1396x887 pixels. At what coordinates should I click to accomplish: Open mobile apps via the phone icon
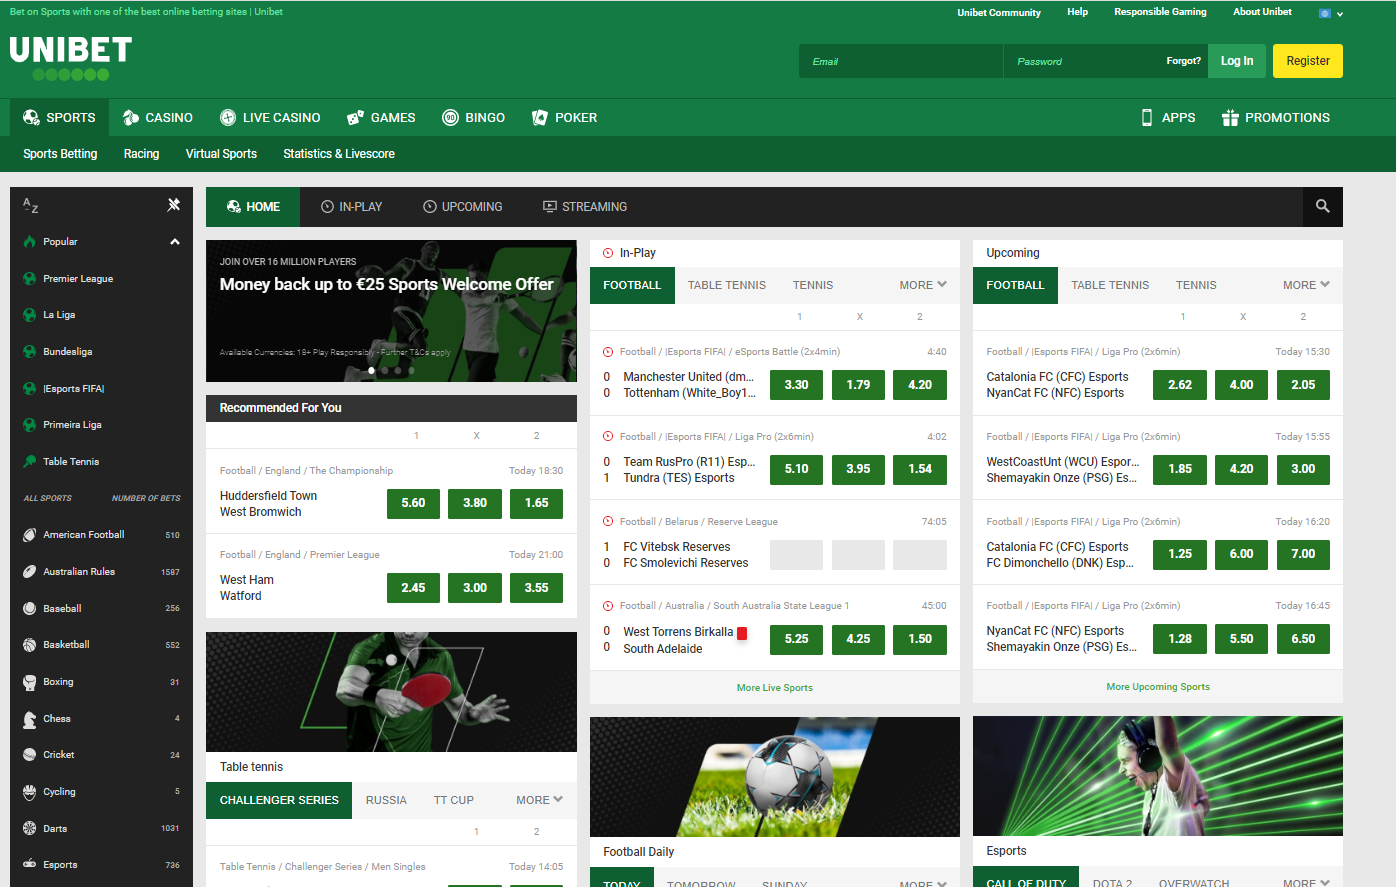point(1145,117)
